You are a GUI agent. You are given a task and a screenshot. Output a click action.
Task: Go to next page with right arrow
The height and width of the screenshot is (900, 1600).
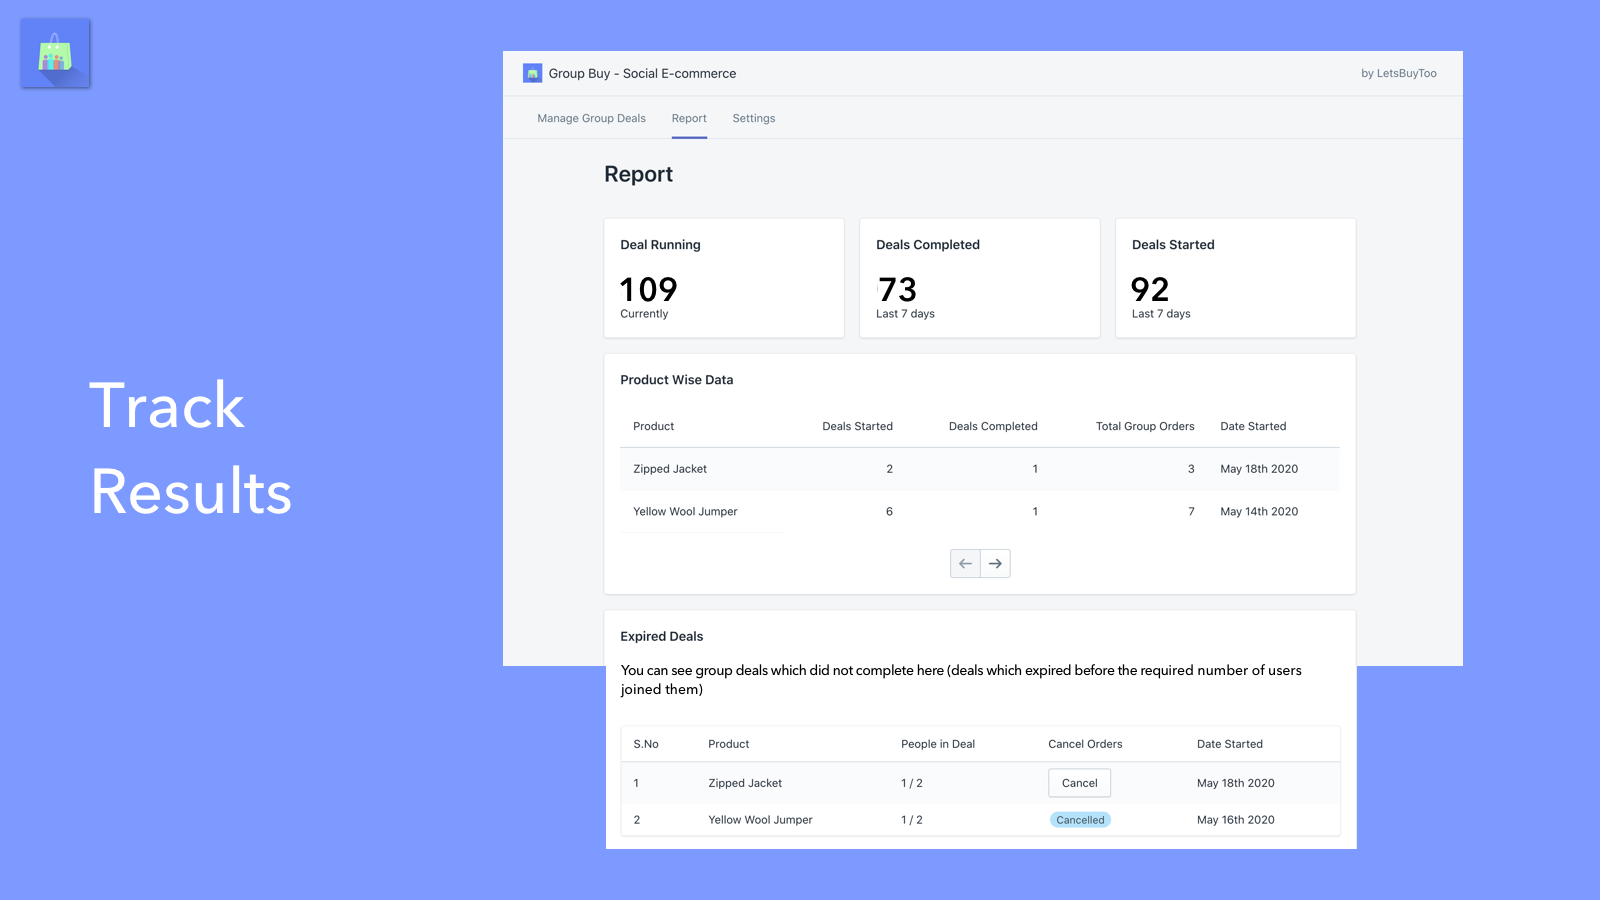tap(995, 564)
